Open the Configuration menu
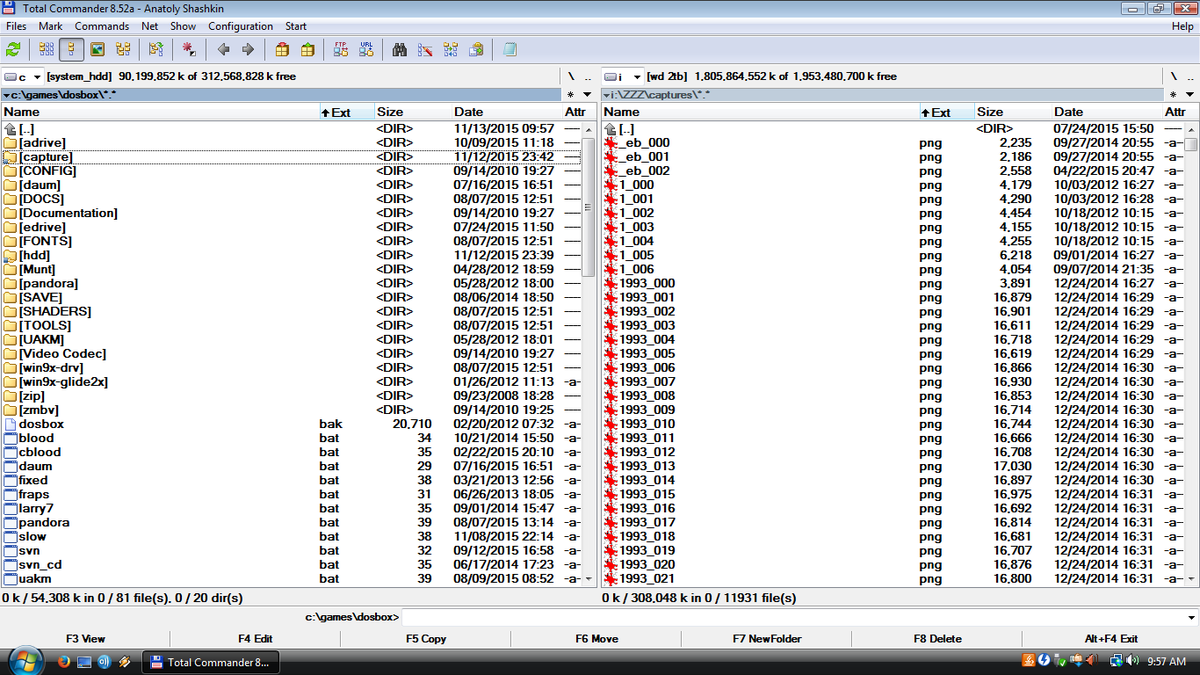1200x675 pixels. tap(240, 26)
